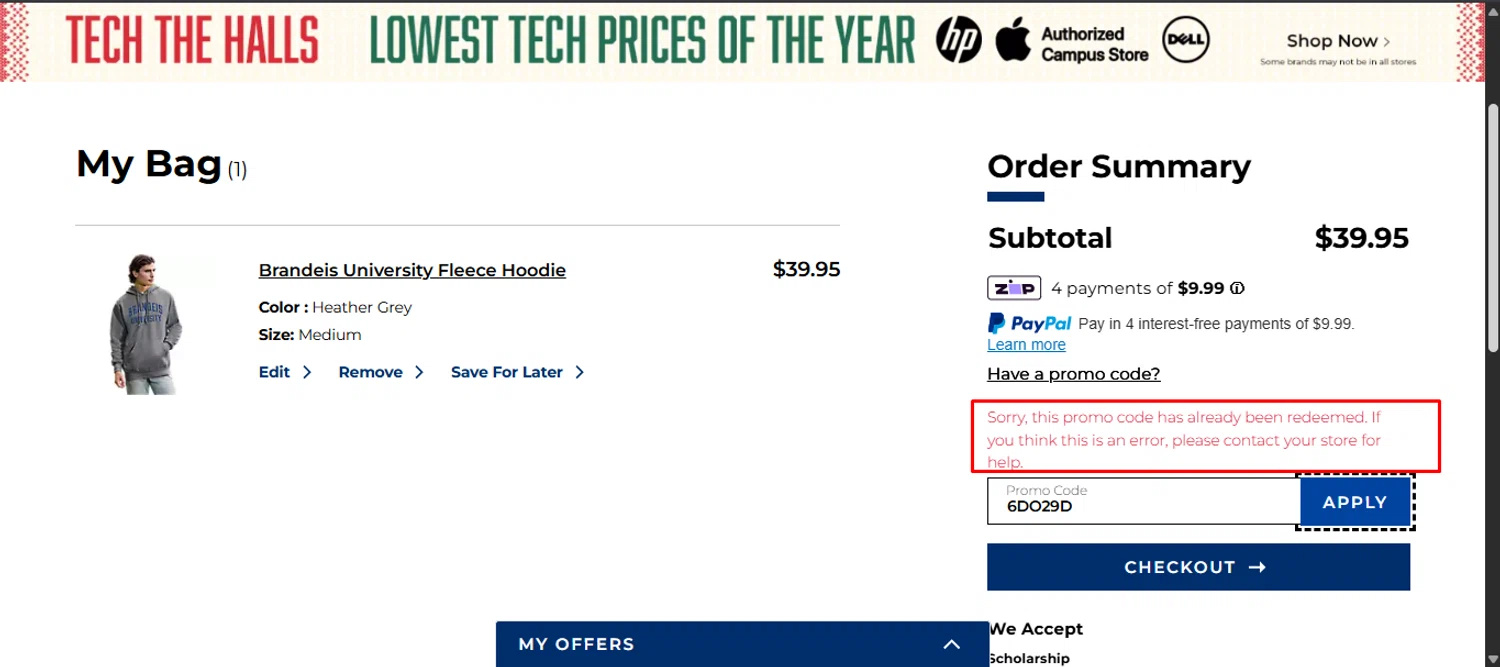Screen dimensions: 1500x667
Task: Click Shop Now in the banner
Action: (x=1337, y=41)
